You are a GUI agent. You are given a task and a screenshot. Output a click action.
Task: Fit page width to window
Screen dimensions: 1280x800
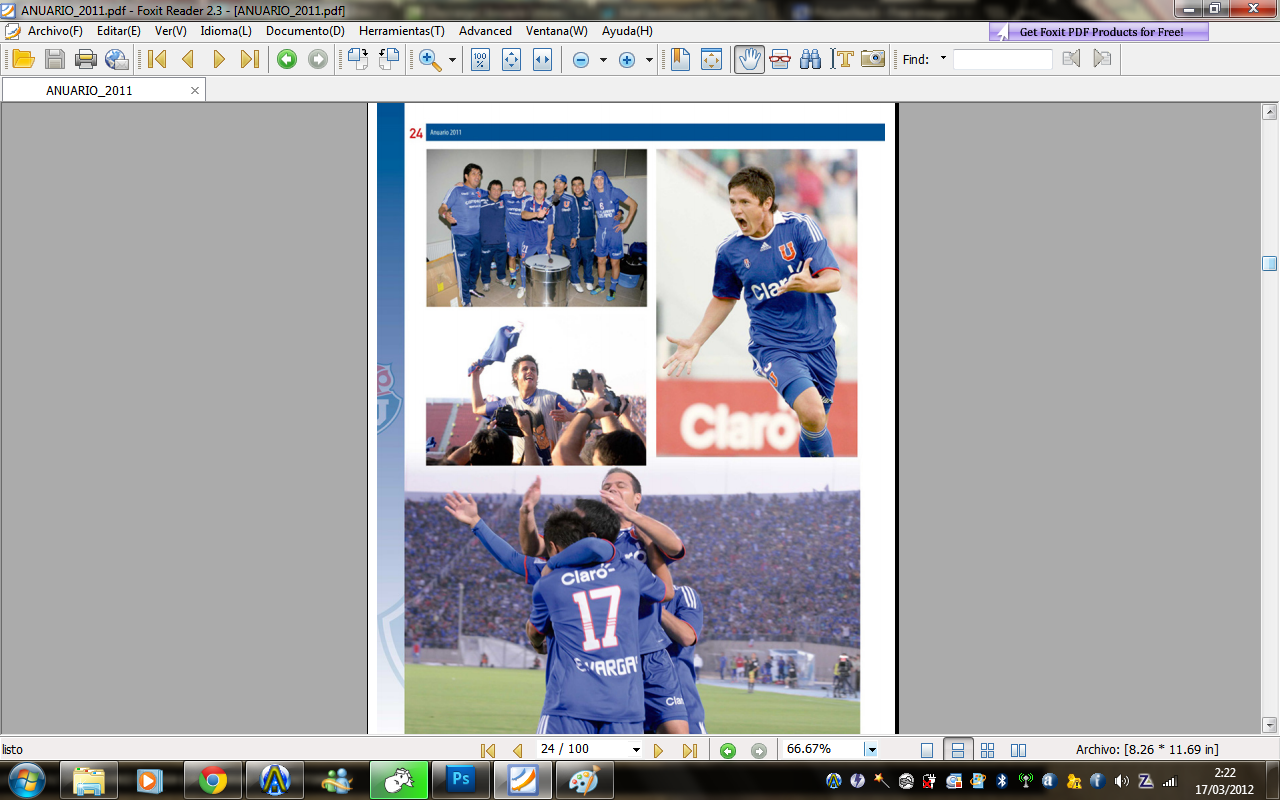click(542, 59)
